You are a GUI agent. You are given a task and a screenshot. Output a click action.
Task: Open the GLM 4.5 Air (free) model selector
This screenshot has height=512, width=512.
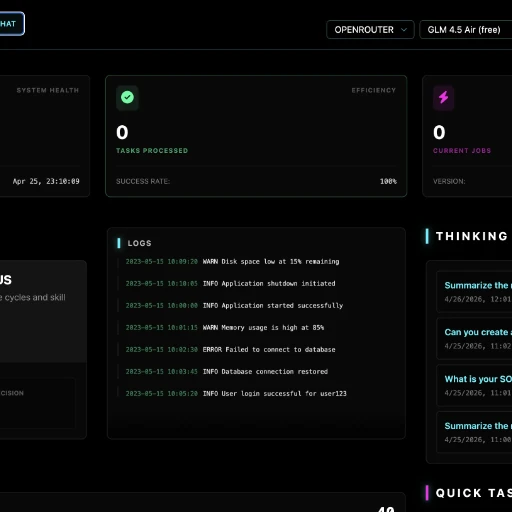(x=466, y=30)
